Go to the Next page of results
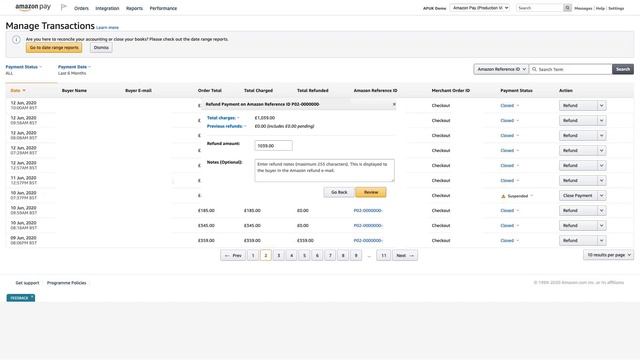Image resolution: width=640 pixels, height=360 pixels. pyautogui.click(x=405, y=256)
